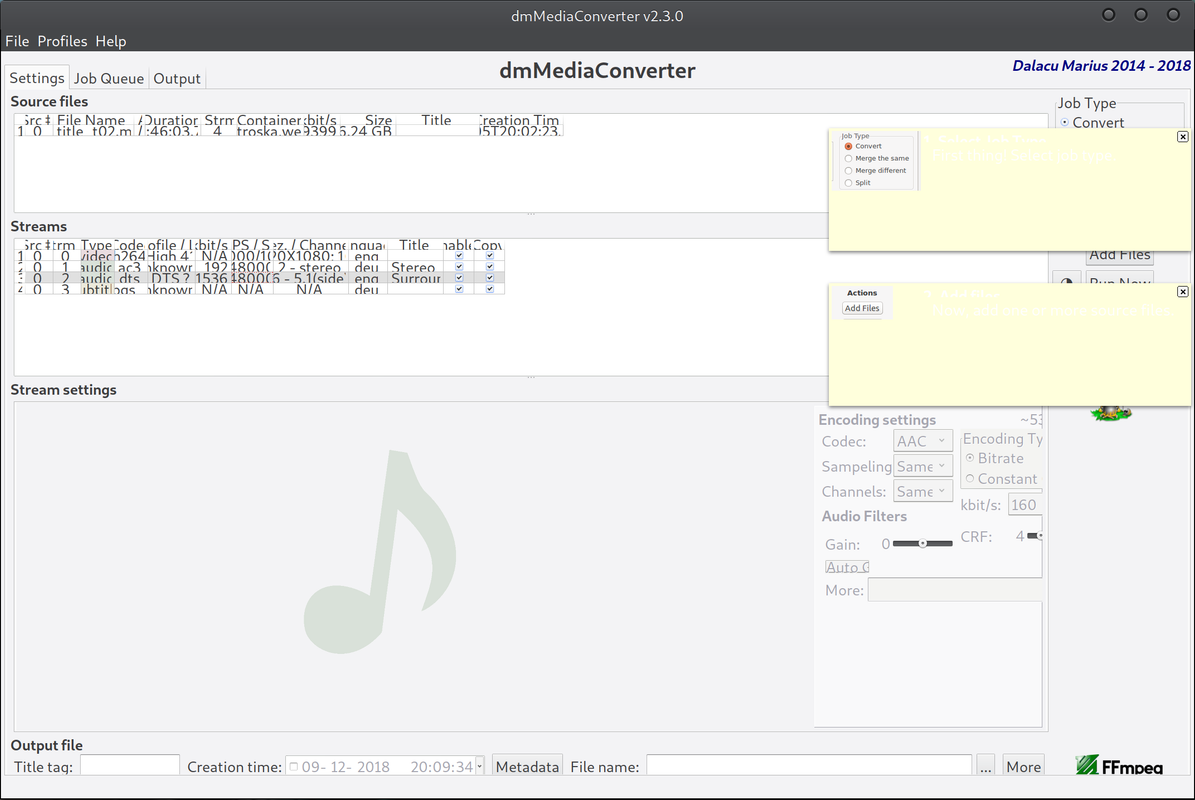Click the '2 - stereo' channels cell

coord(309,267)
